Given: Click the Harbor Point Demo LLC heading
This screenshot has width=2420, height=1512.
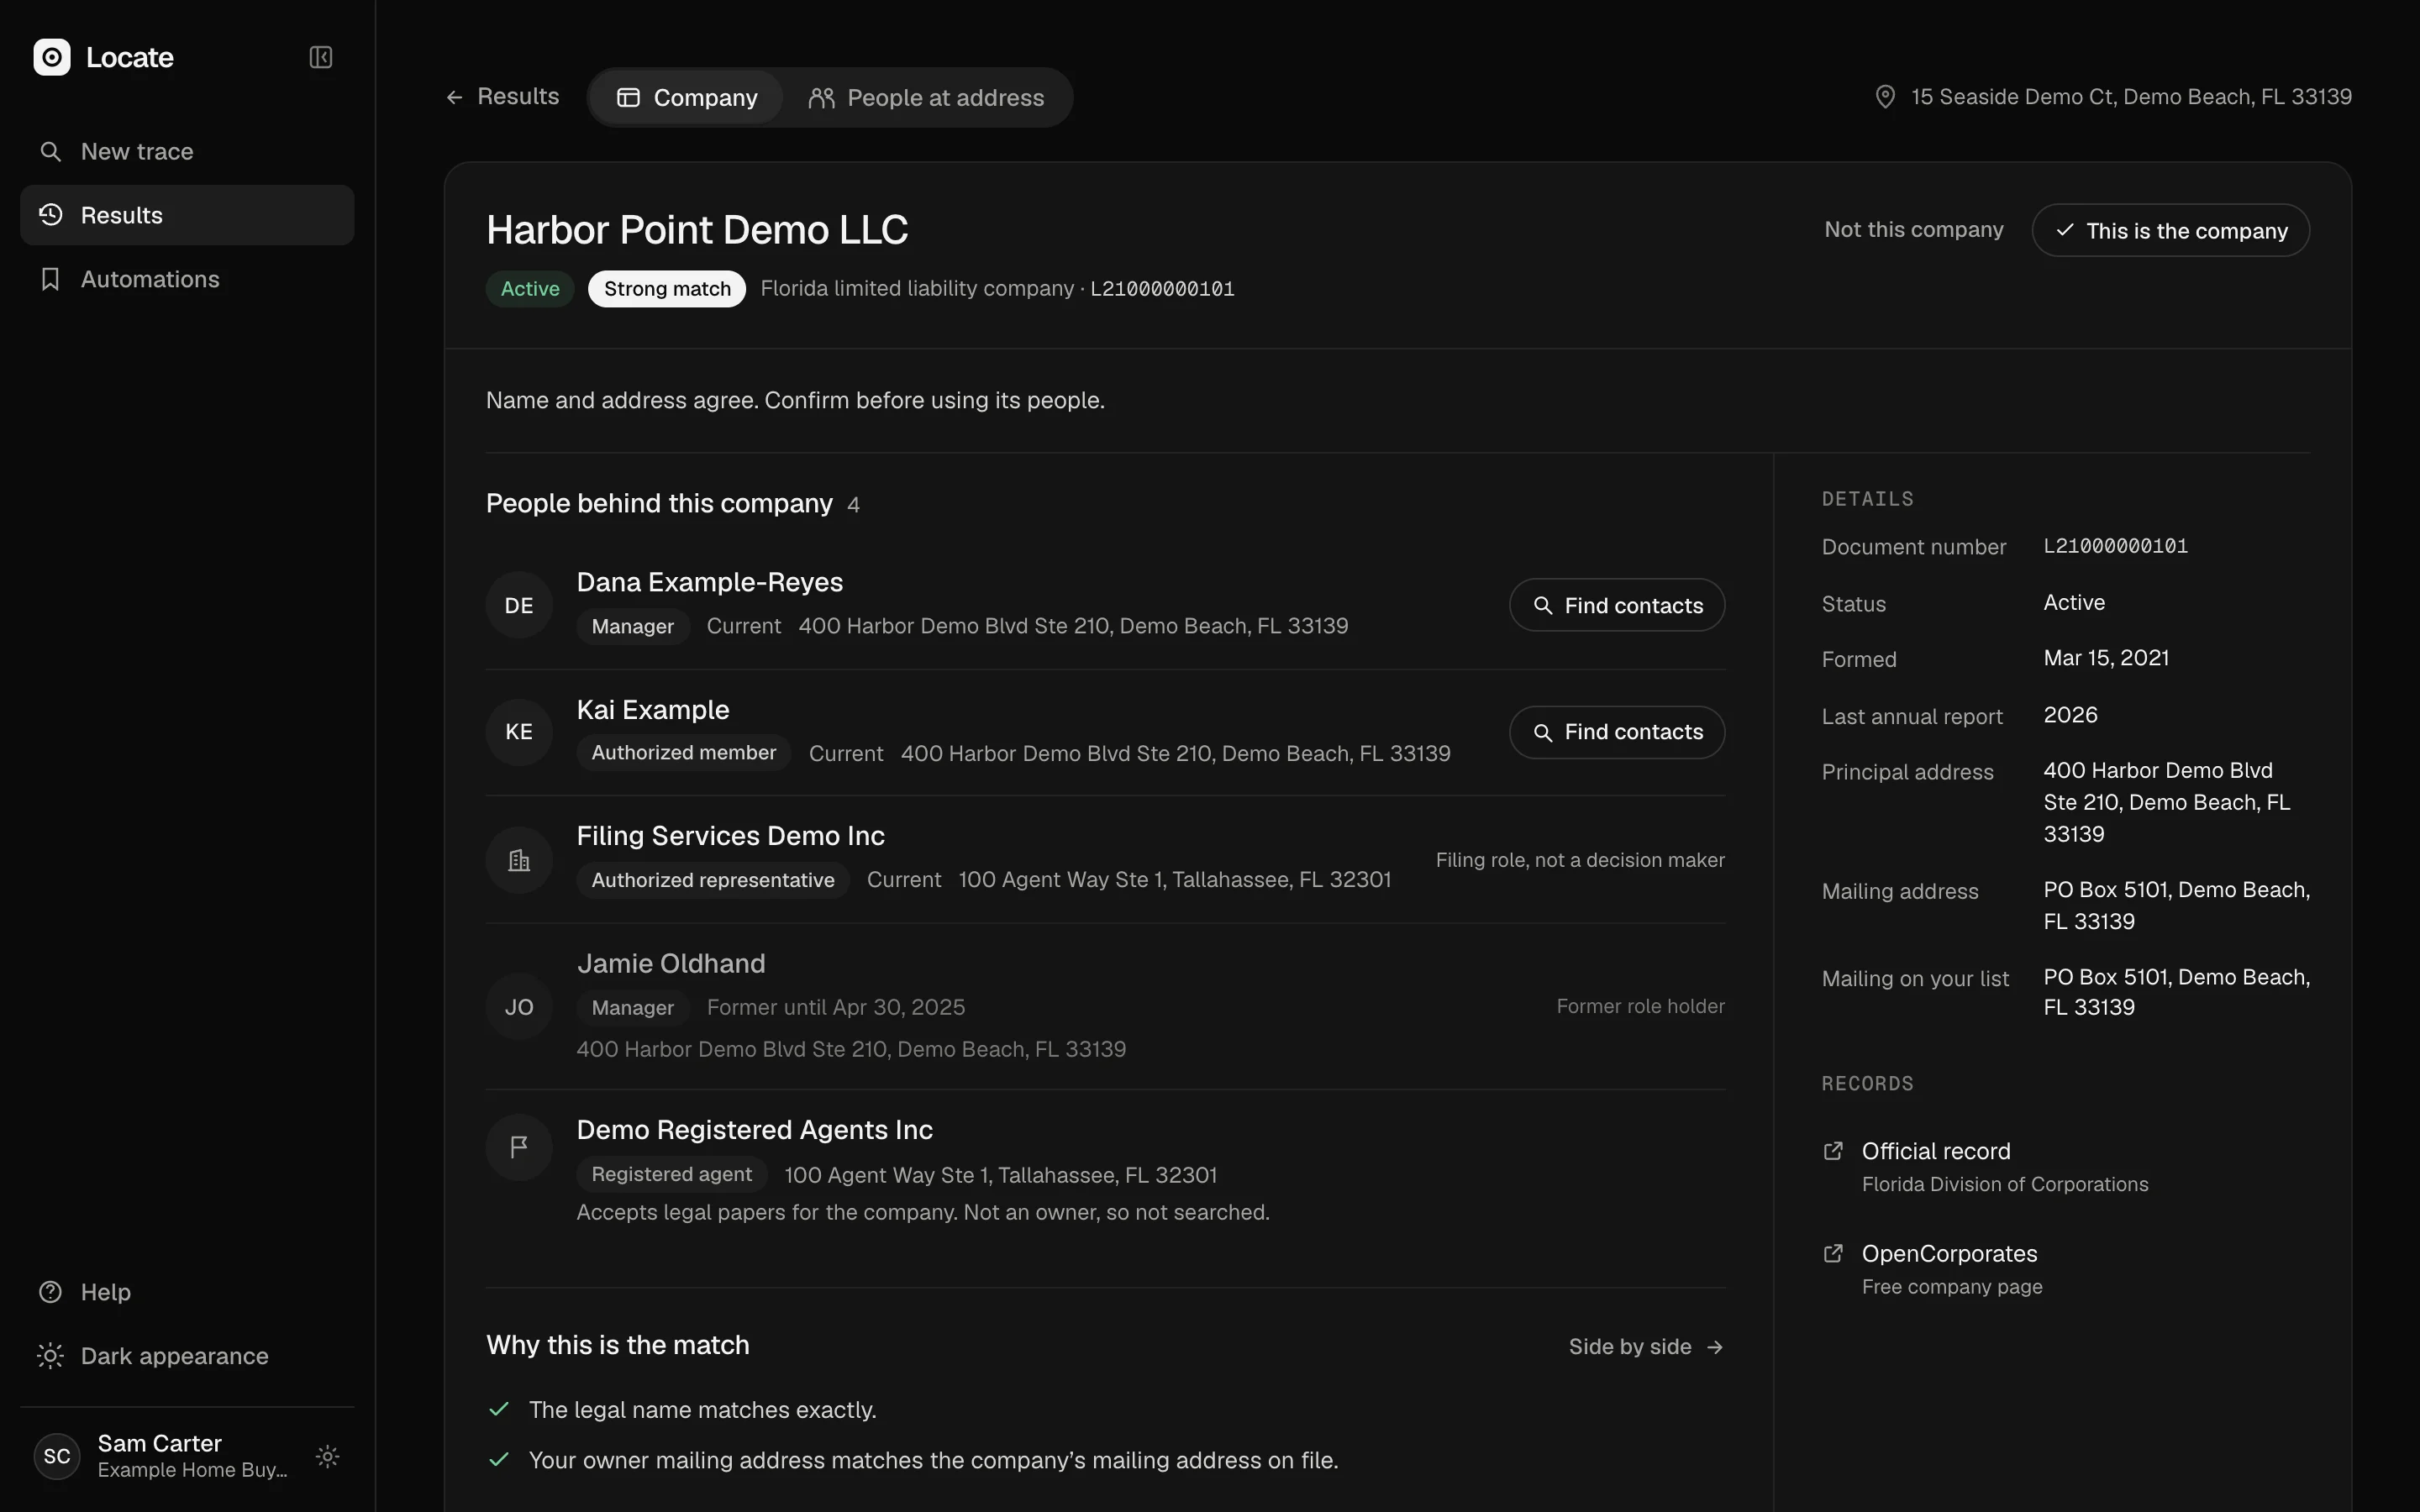Looking at the screenshot, I should coord(697,230).
